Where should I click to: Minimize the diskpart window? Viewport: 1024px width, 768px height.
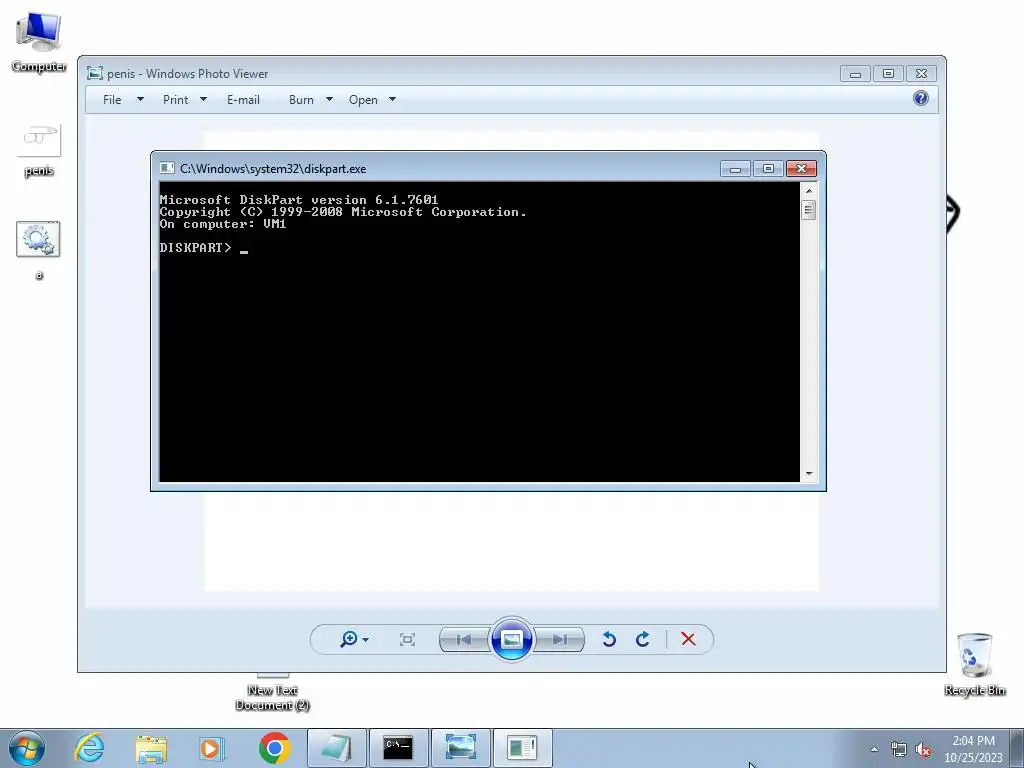tap(735, 169)
